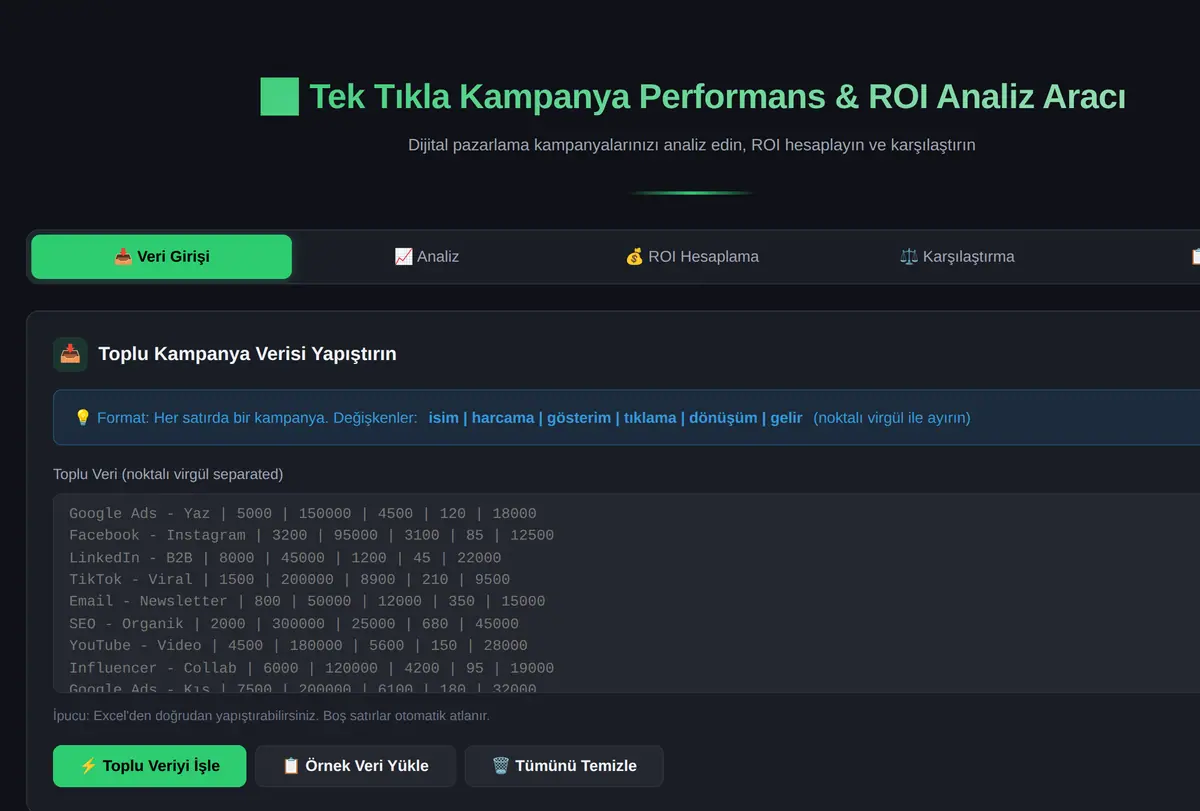Click the 'Facebook - Instagram' data line
The image size is (1200, 811).
pyautogui.click(x=311, y=535)
